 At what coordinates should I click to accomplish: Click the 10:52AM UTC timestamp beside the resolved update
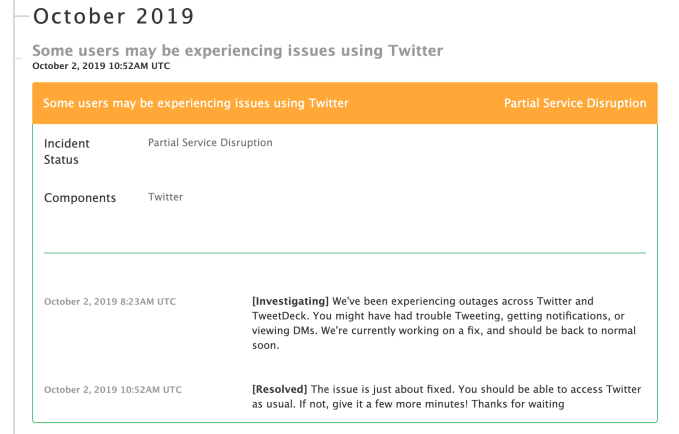tap(113, 389)
